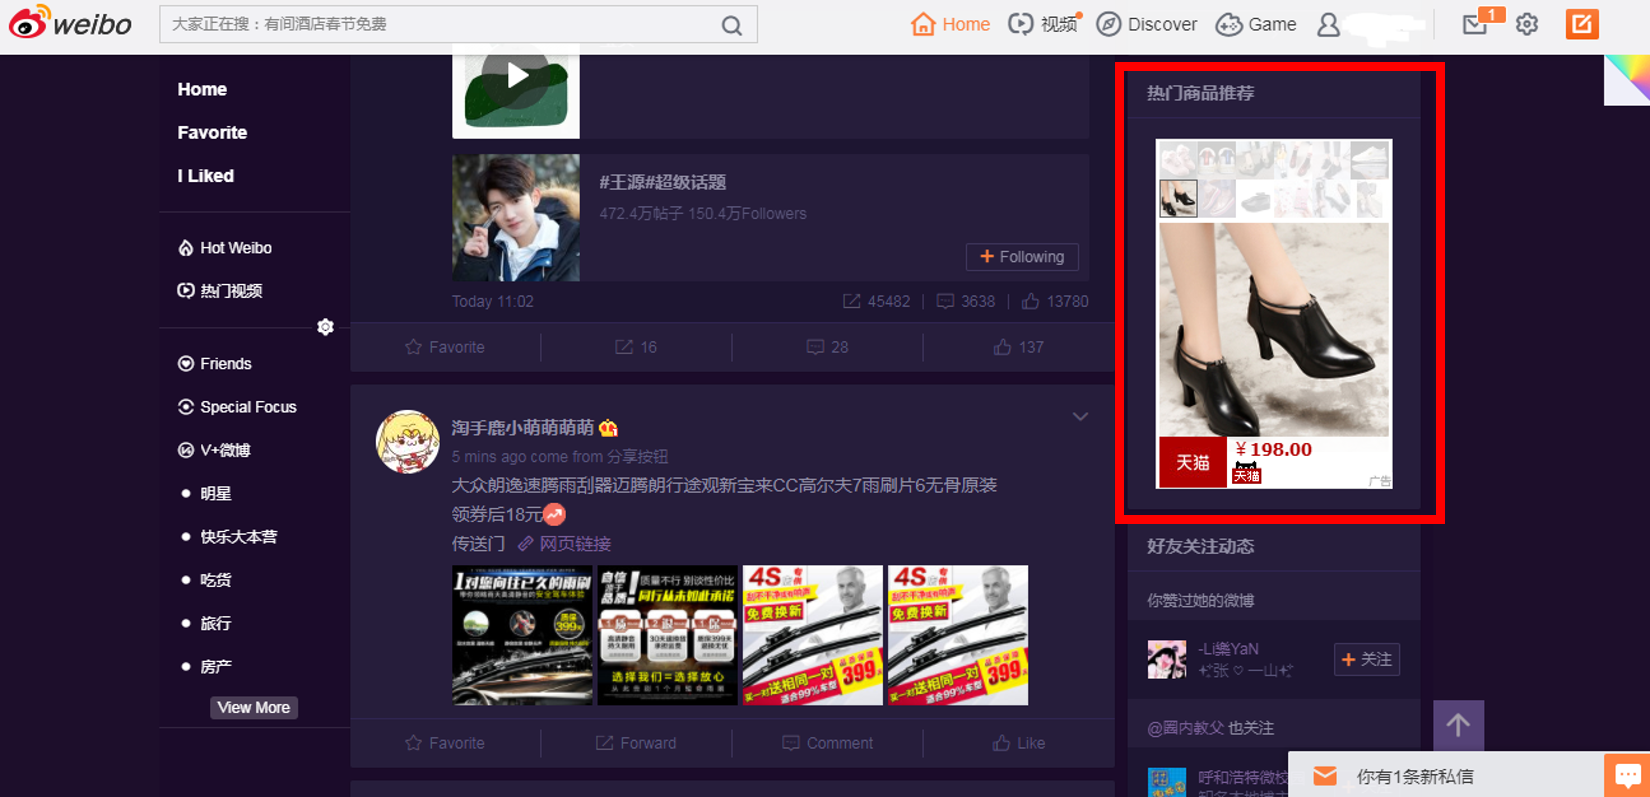This screenshot has width=1650, height=797.
Task: Open V+微博 in sidebar
Action: pyautogui.click(x=214, y=450)
